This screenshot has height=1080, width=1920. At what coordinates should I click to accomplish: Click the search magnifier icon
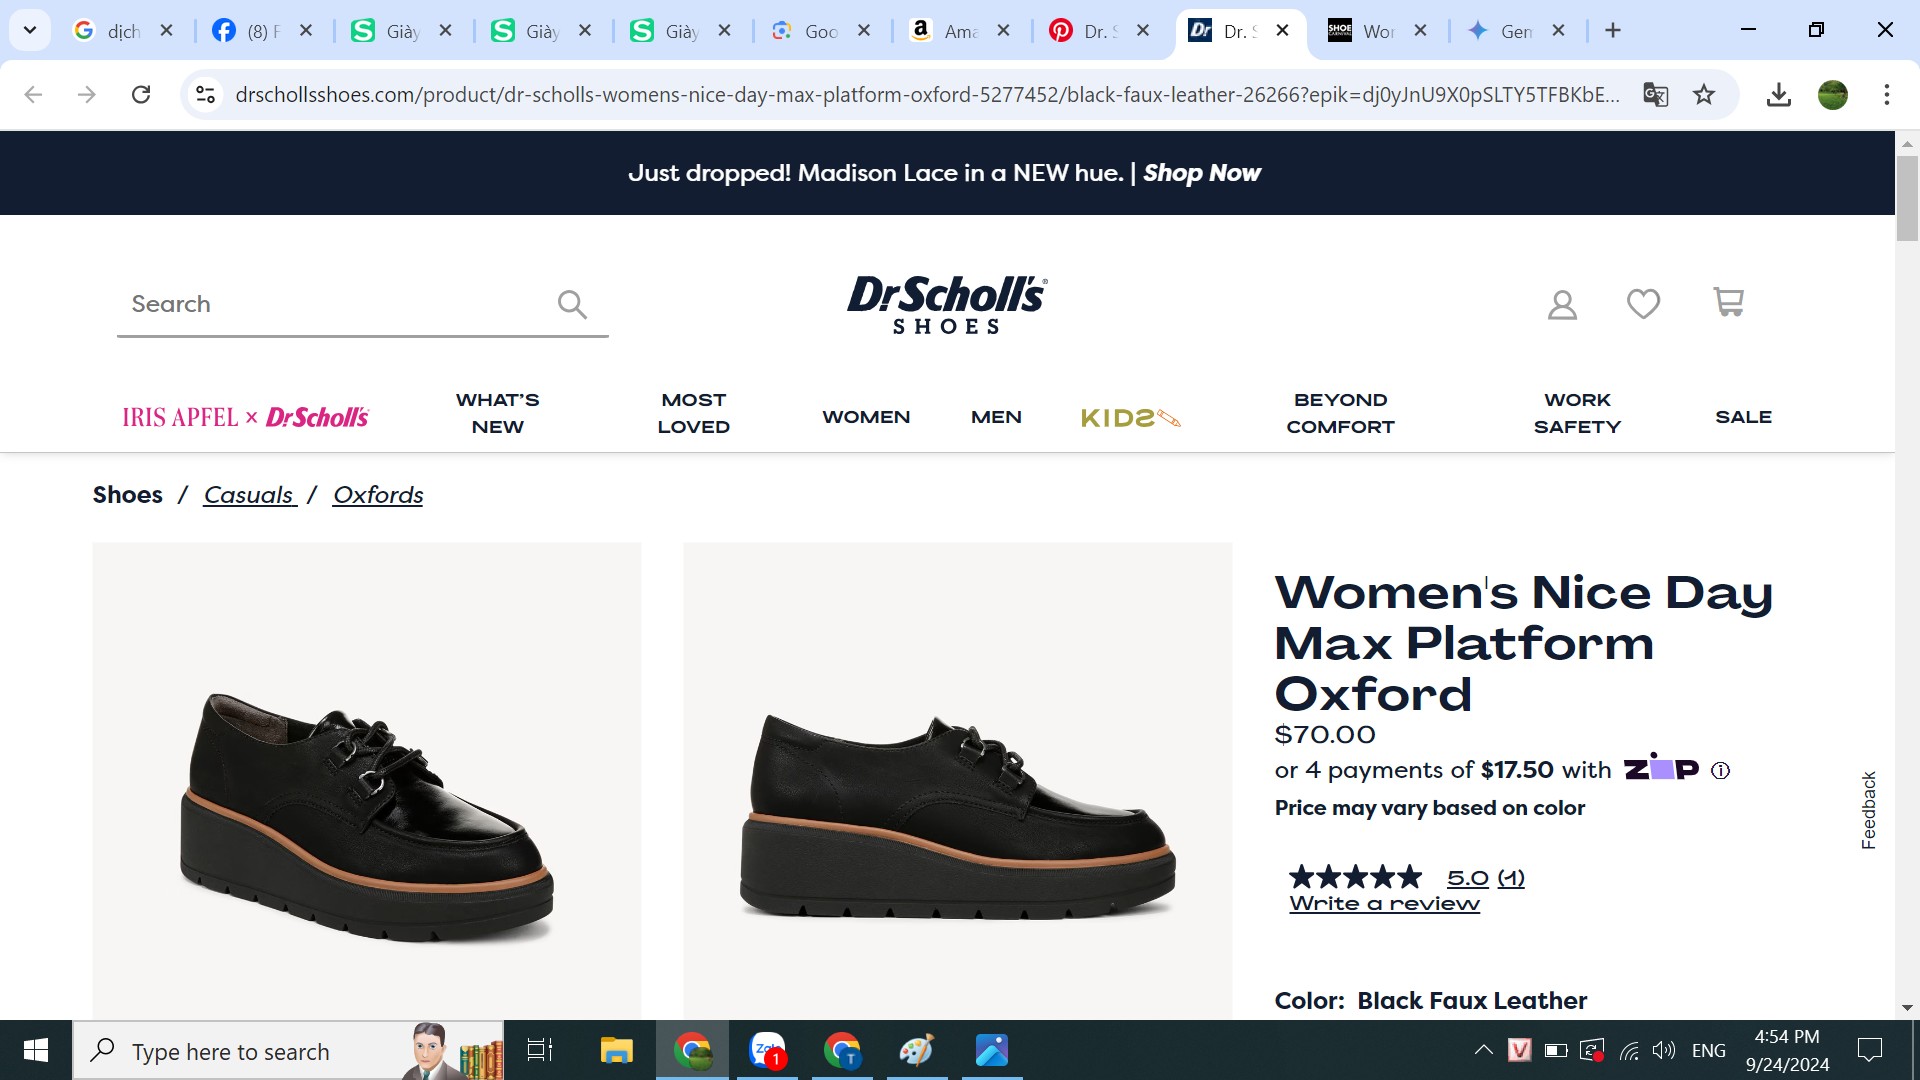pyautogui.click(x=572, y=304)
